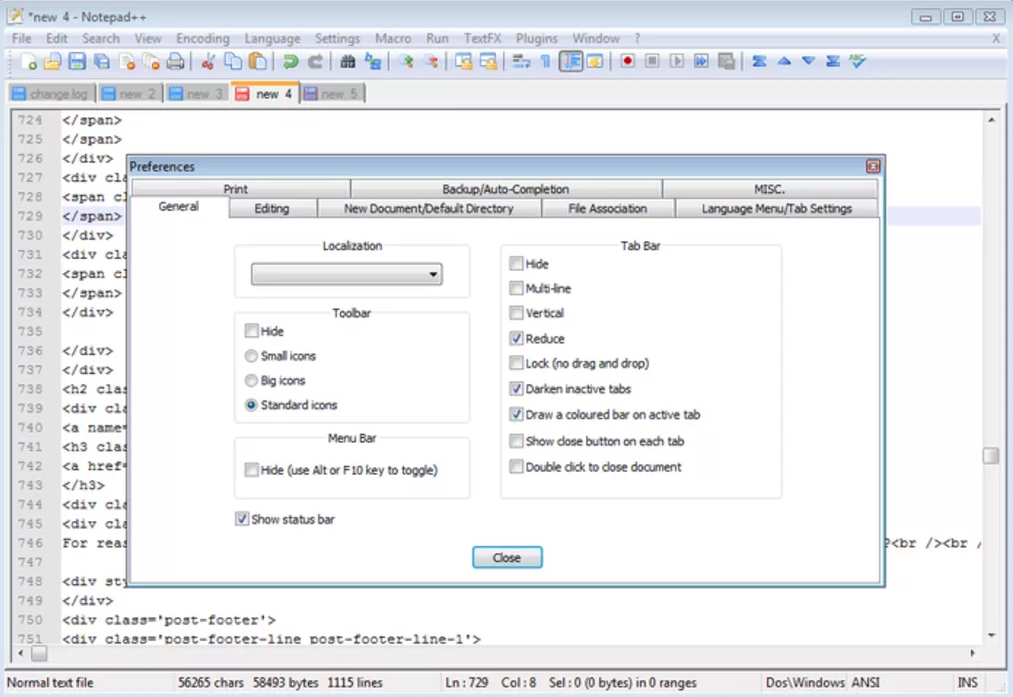This screenshot has height=697, width=1013.
Task: Click the Close All documents toolbar icon
Action: [151, 61]
